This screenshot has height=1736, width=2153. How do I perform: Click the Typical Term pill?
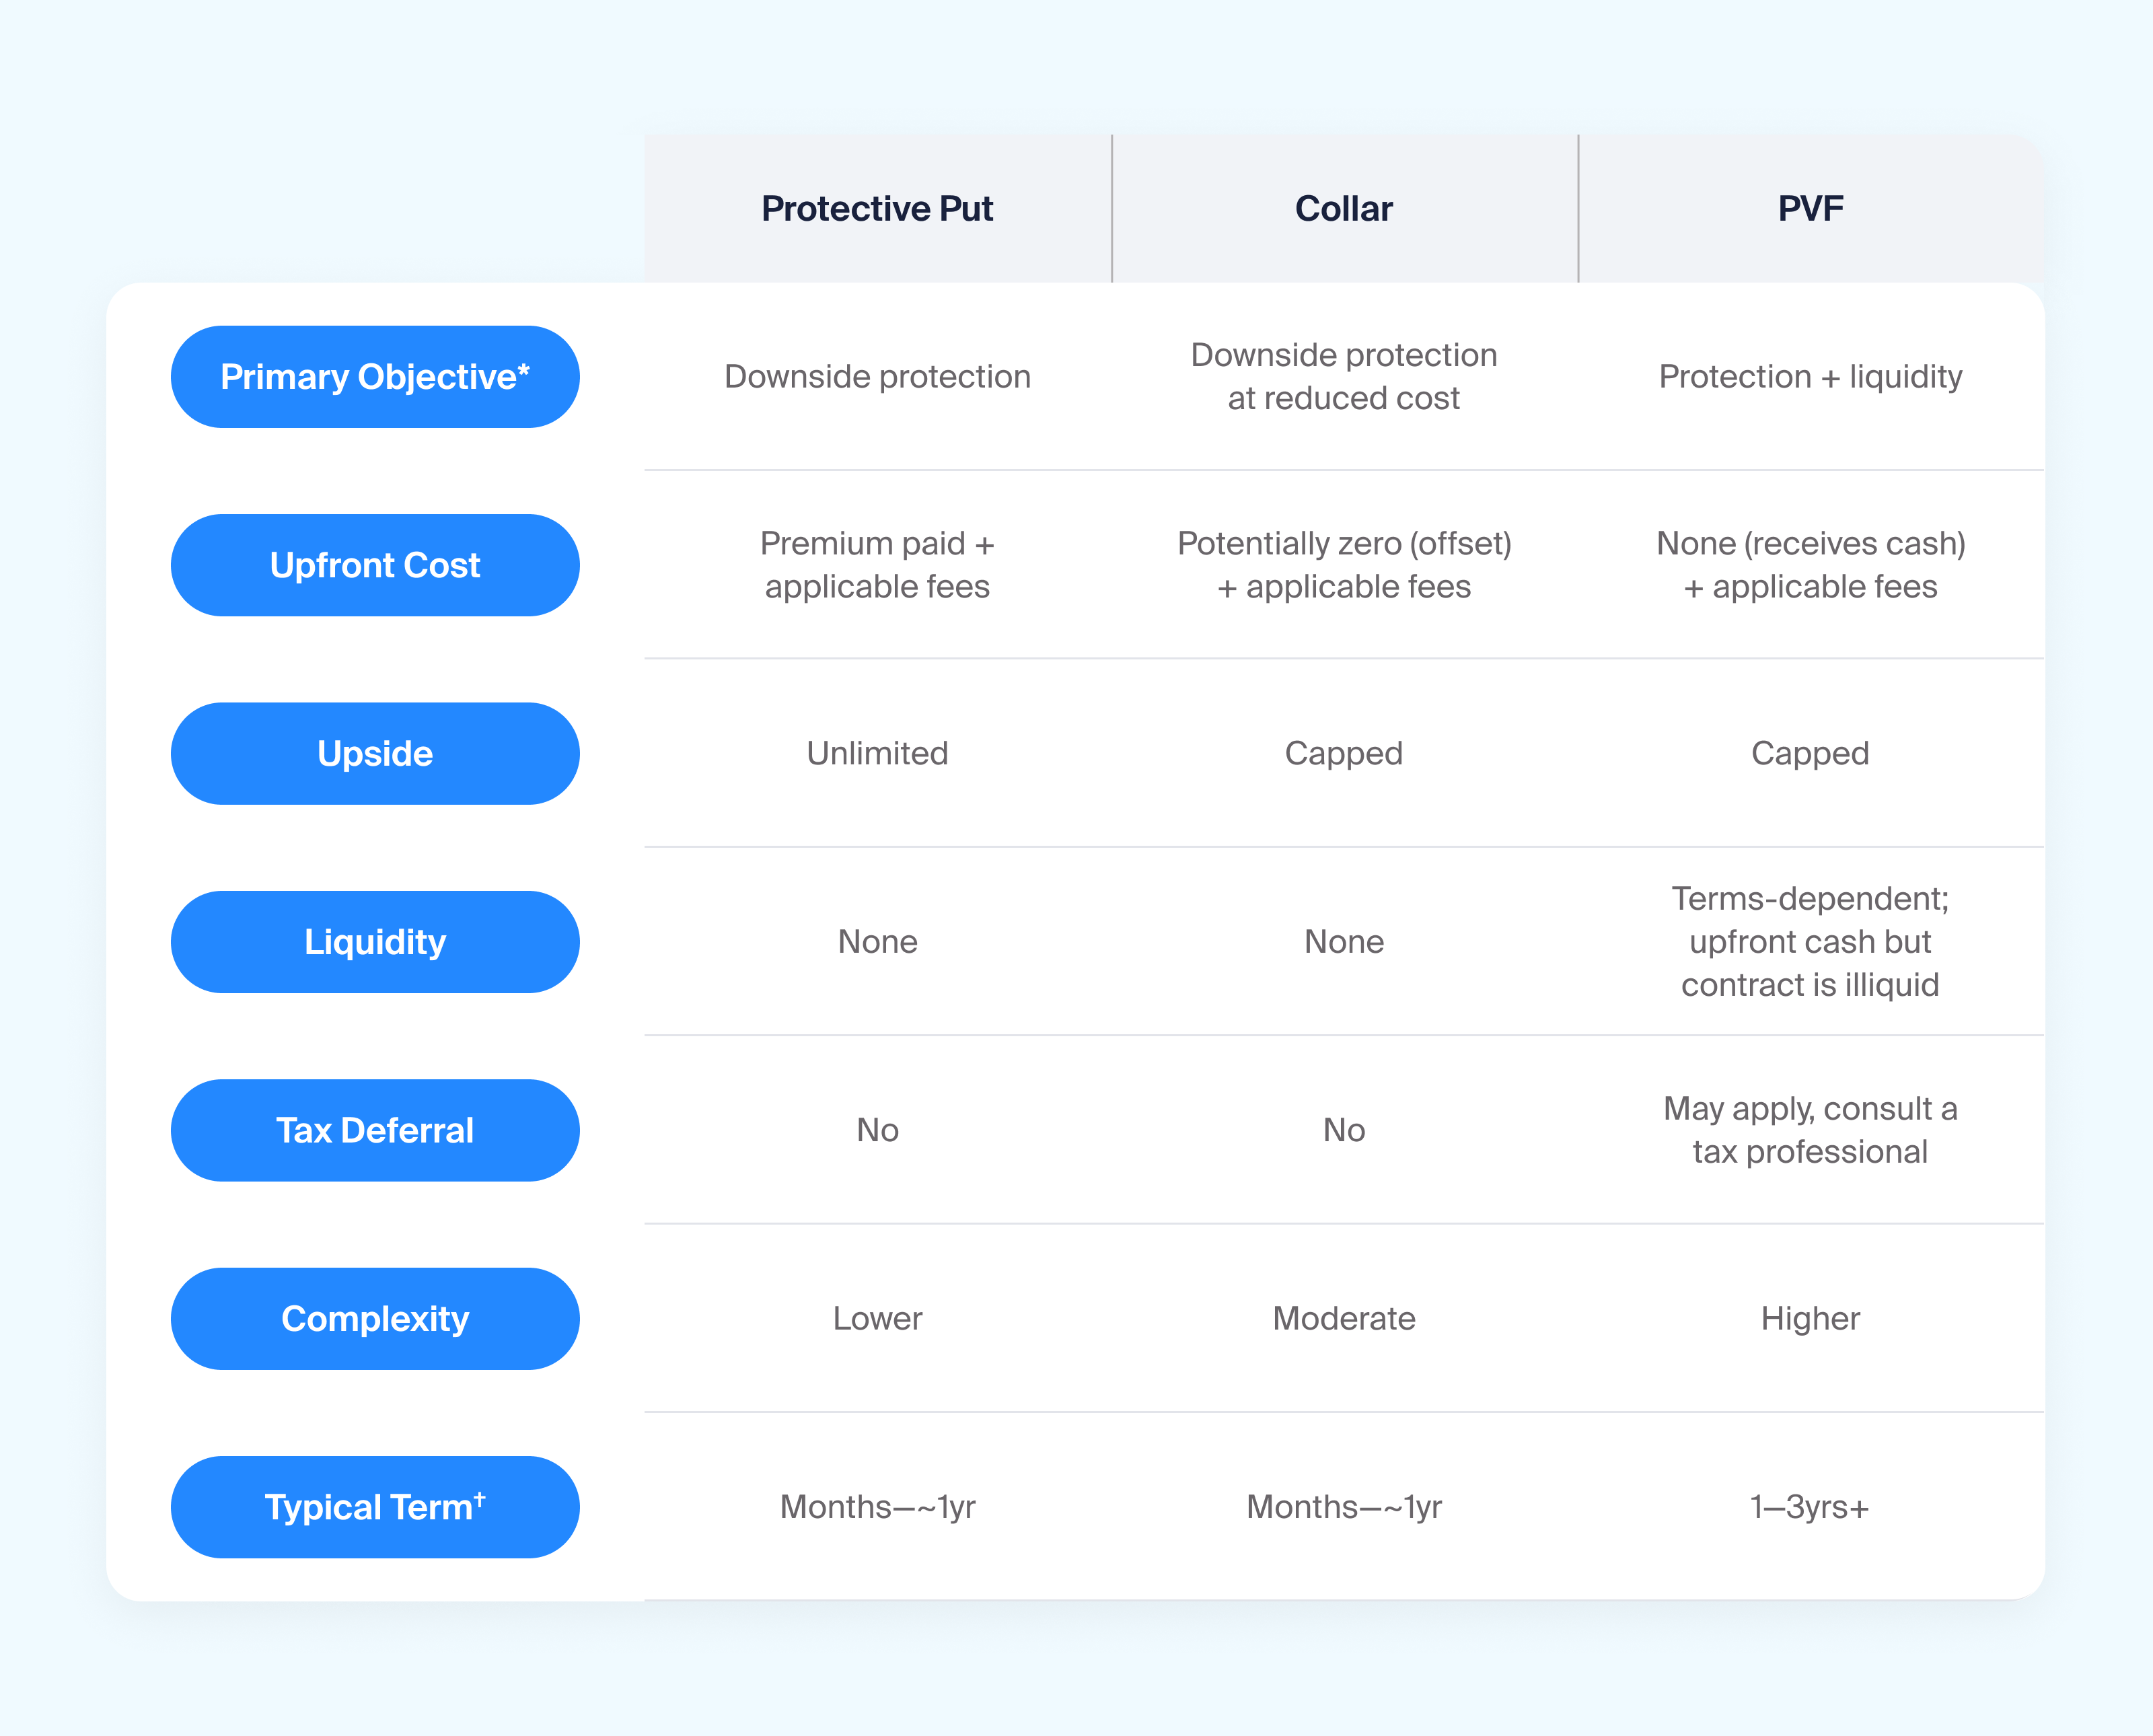coord(375,1507)
